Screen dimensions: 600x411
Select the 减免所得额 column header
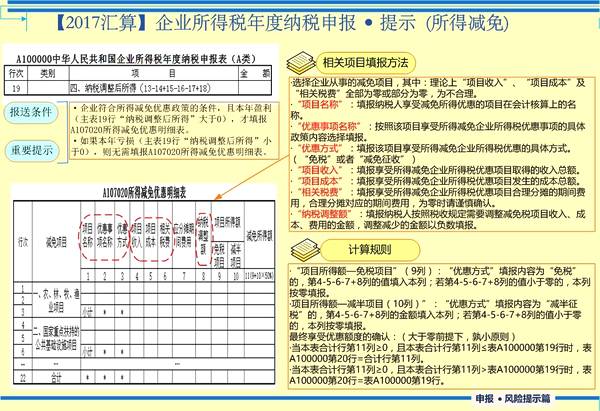click(x=259, y=236)
